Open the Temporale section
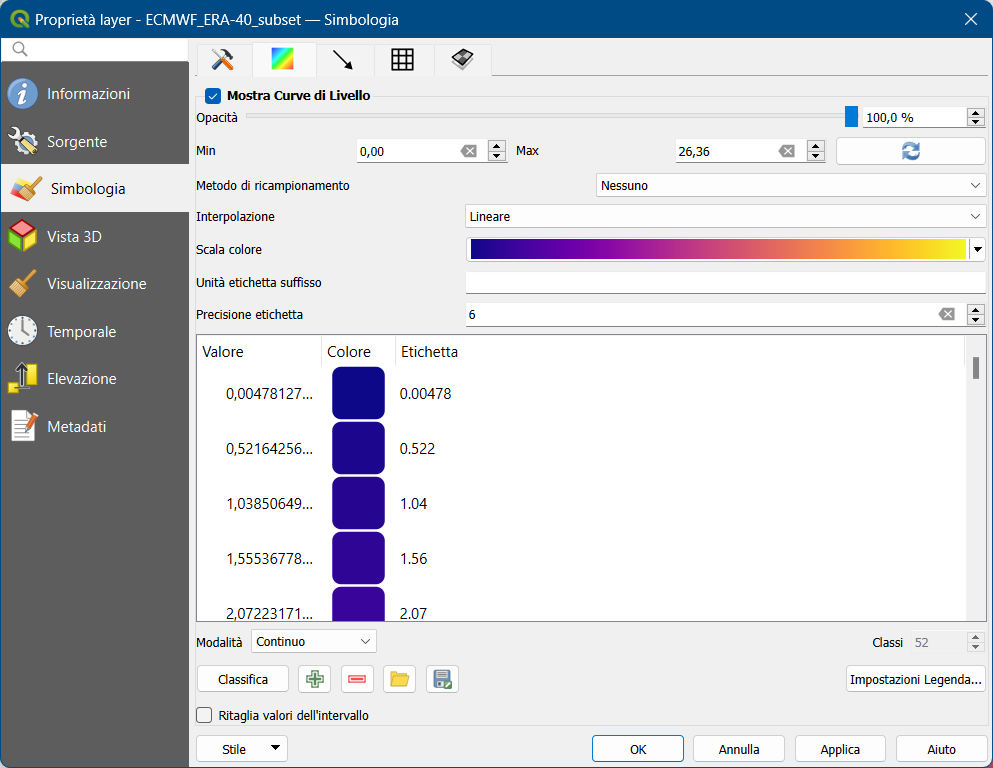This screenshot has width=993, height=768. tap(94, 331)
